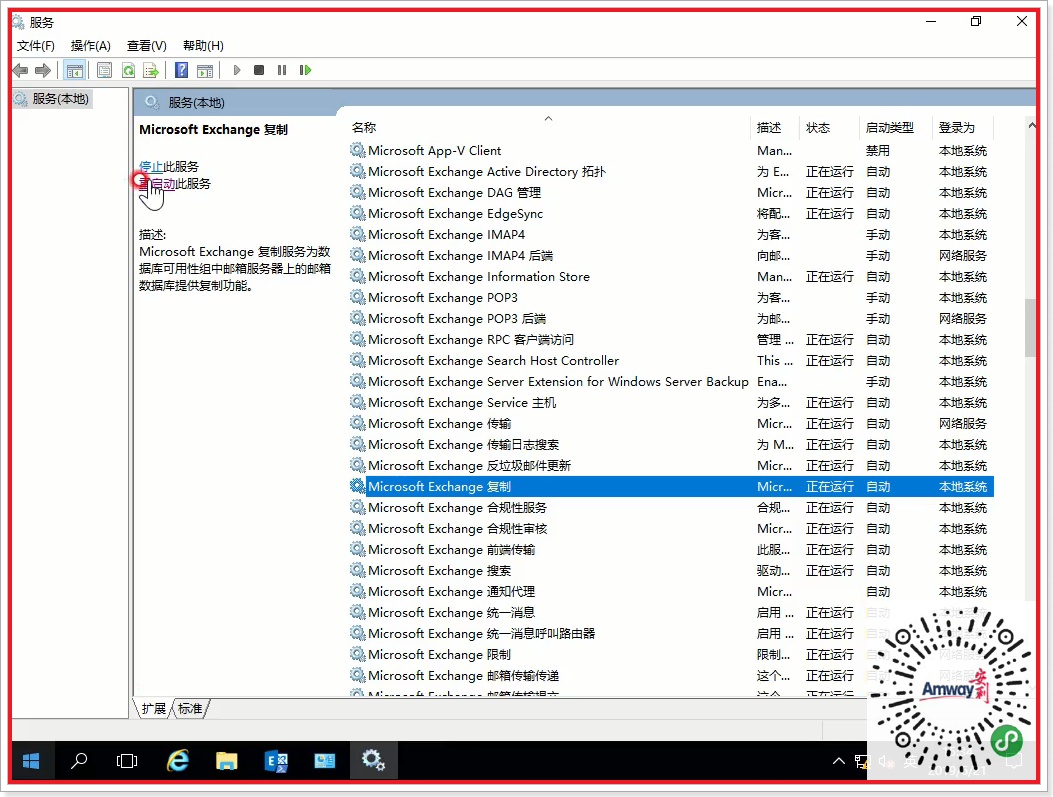The image size is (1053, 797).
Task: Pause the service with the toolbar pause icon
Action: (x=282, y=70)
